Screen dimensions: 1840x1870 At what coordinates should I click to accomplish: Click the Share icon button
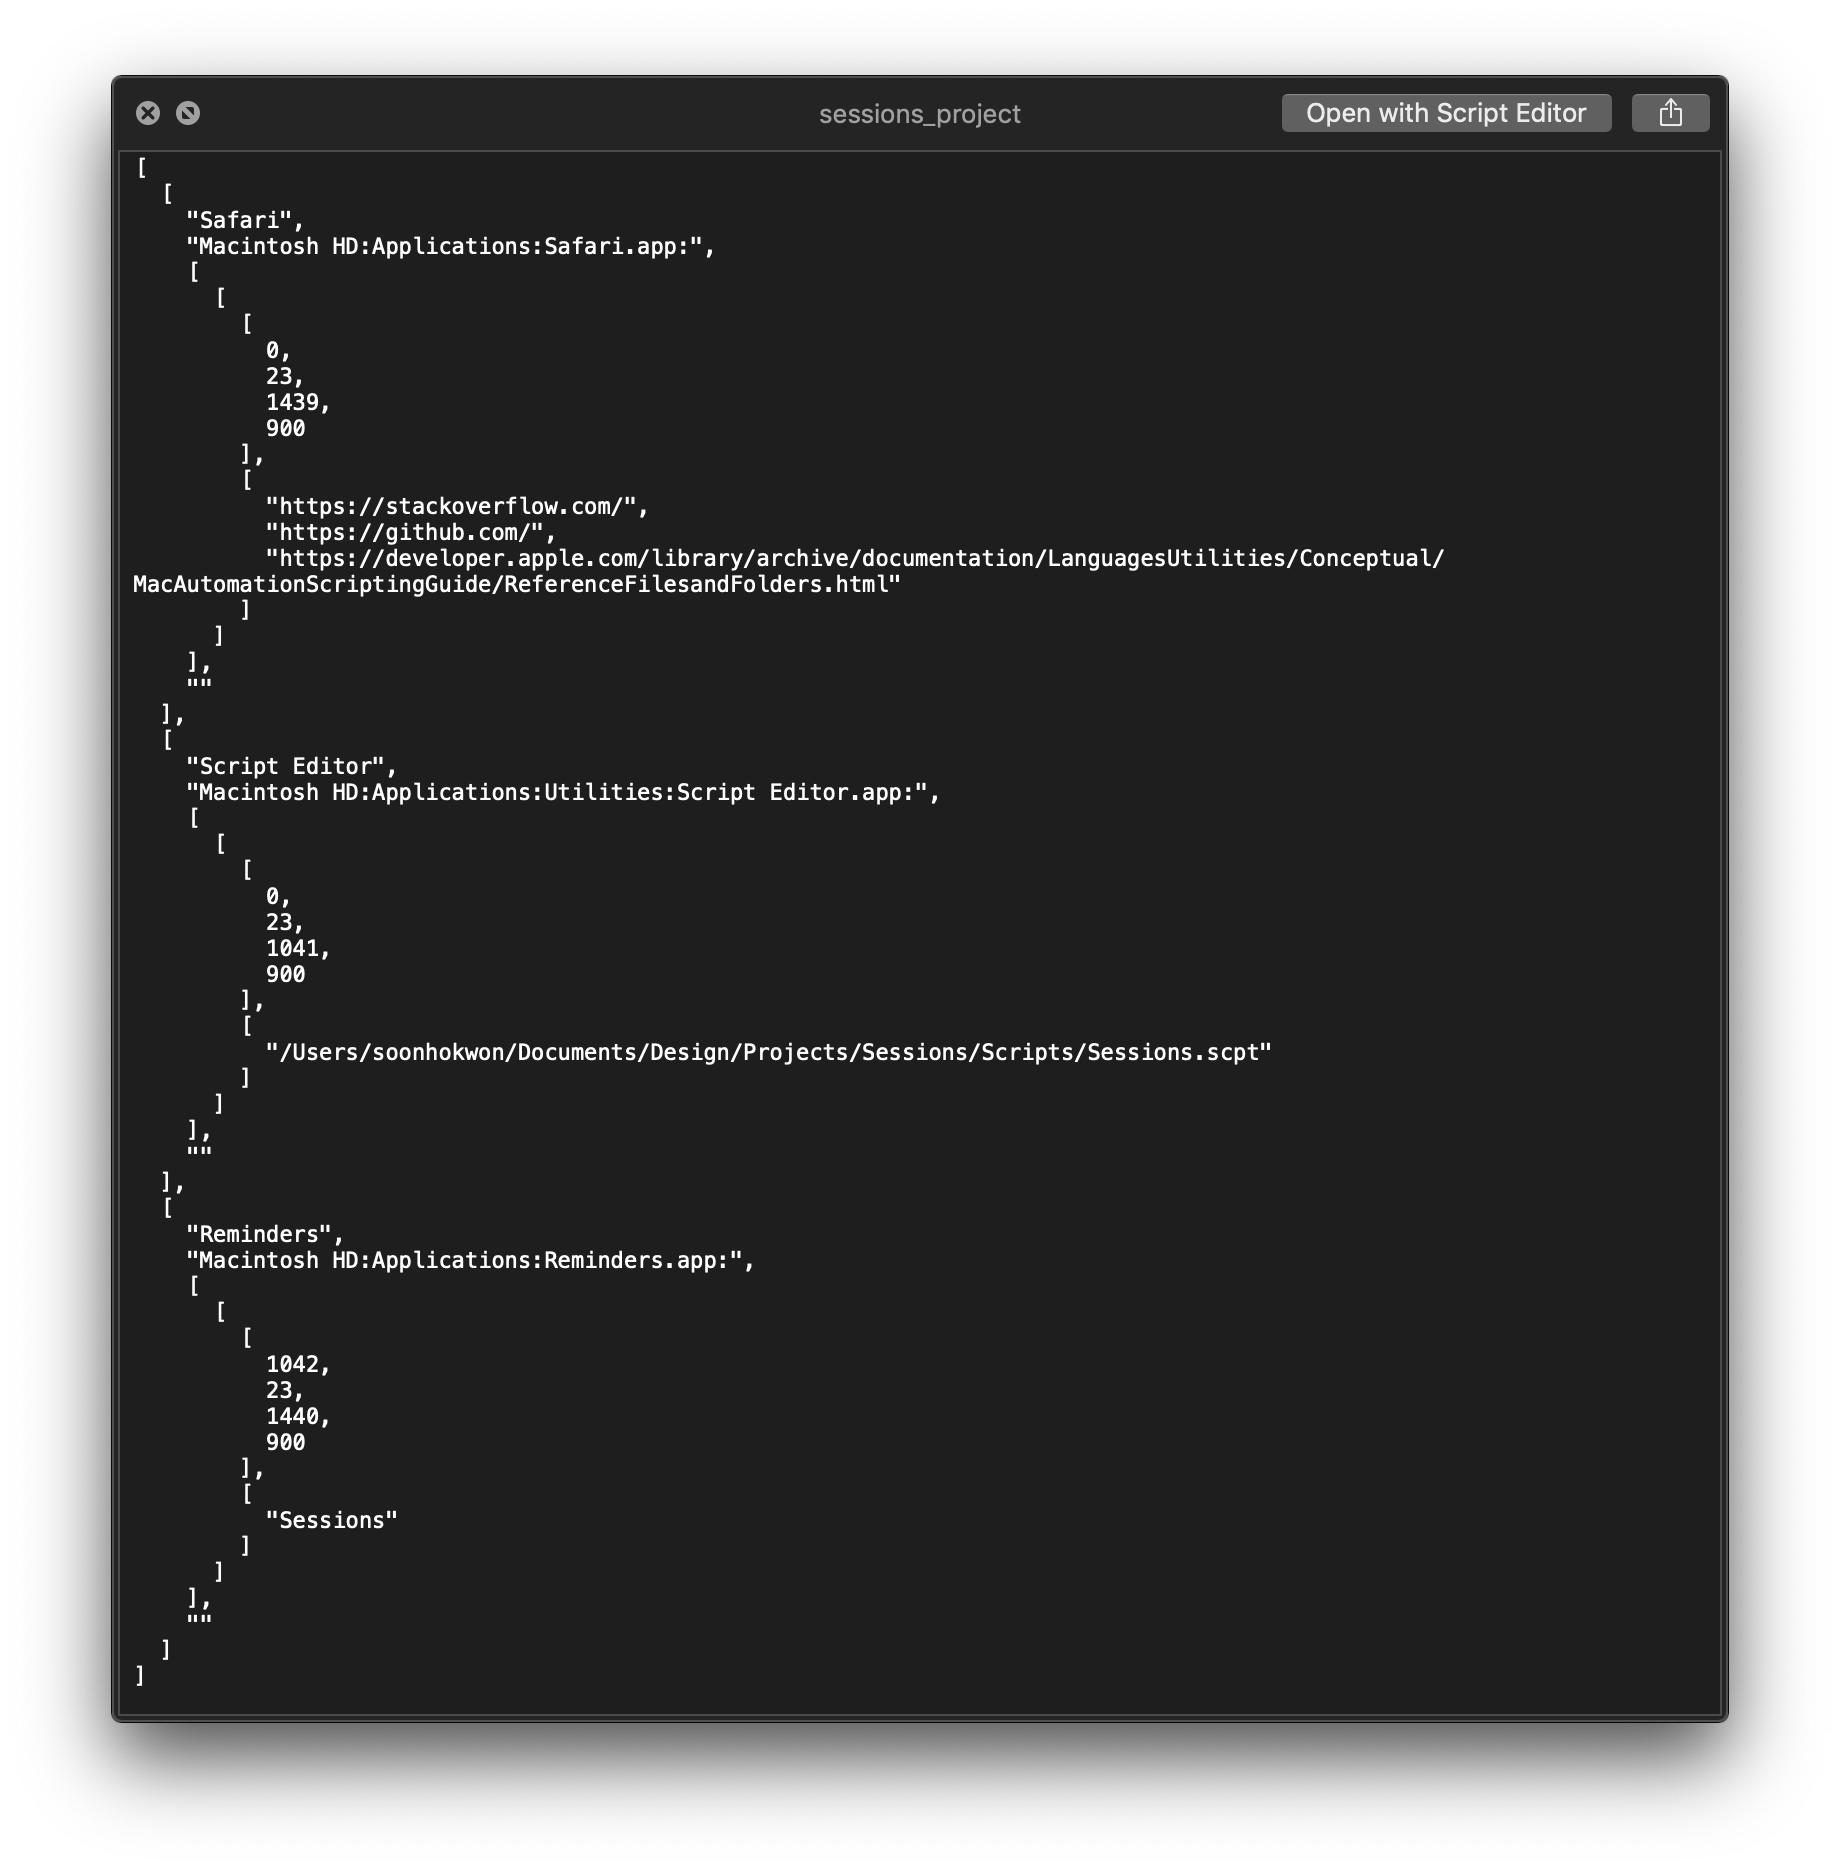(1670, 113)
